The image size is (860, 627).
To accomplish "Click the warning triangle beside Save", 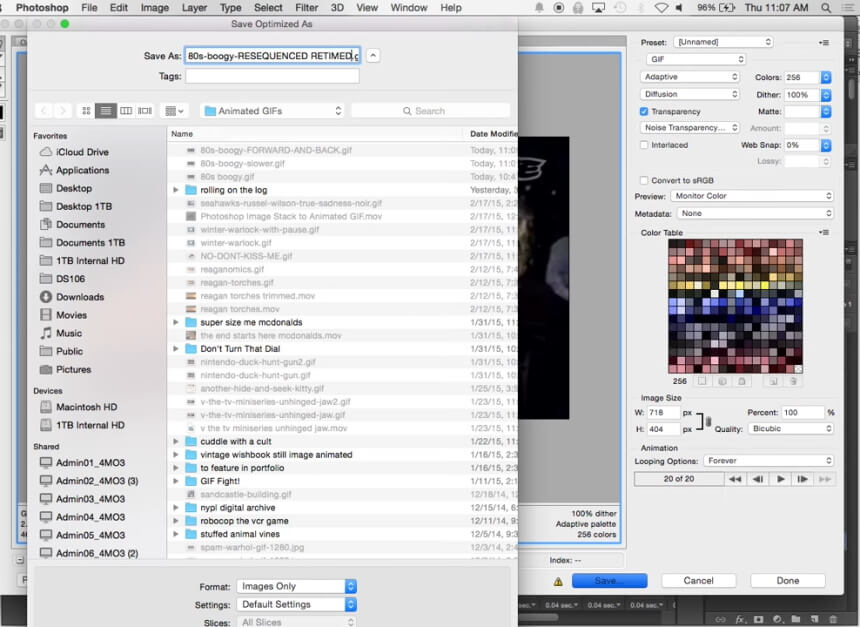I will click(x=558, y=581).
